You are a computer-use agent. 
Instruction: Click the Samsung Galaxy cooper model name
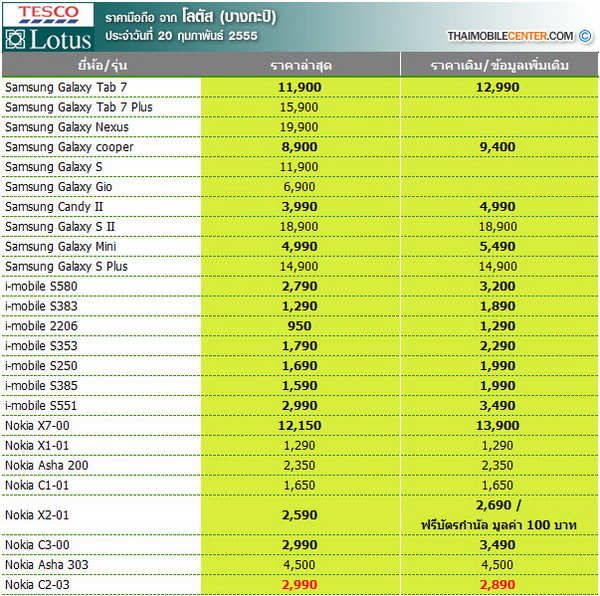click(x=69, y=147)
